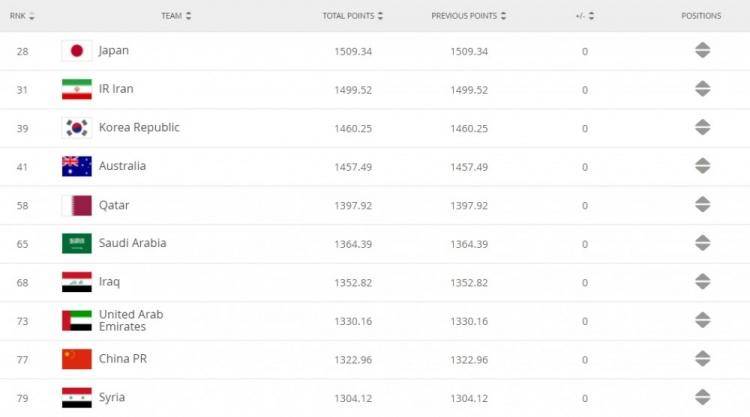The width and height of the screenshot is (750, 417).
Task: Click the Saudi Arabia flag icon
Action: (76, 243)
